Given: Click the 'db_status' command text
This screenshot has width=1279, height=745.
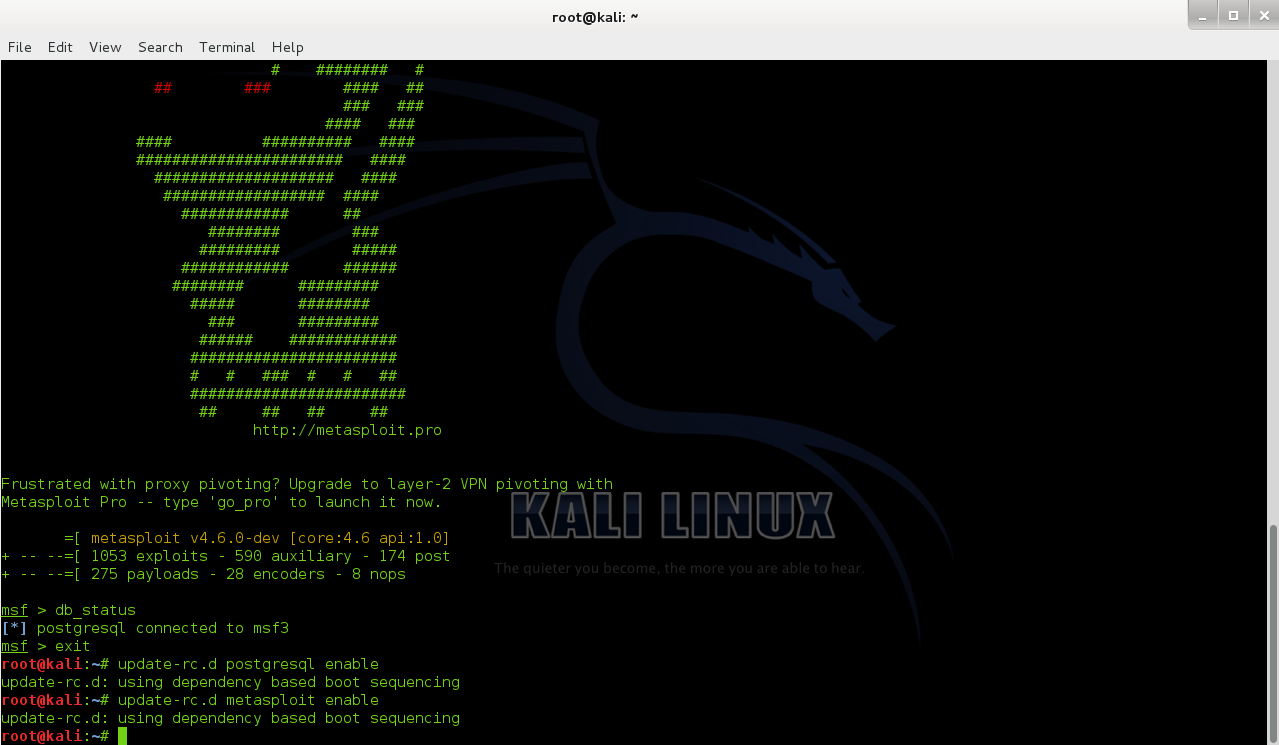Looking at the screenshot, I should 95,610.
